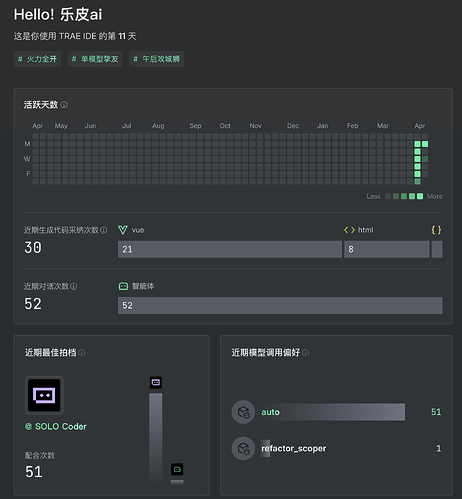Select the 单模型挚友 tag
Image resolution: width=462 pixels, height=499 pixels.
[x=95, y=59]
